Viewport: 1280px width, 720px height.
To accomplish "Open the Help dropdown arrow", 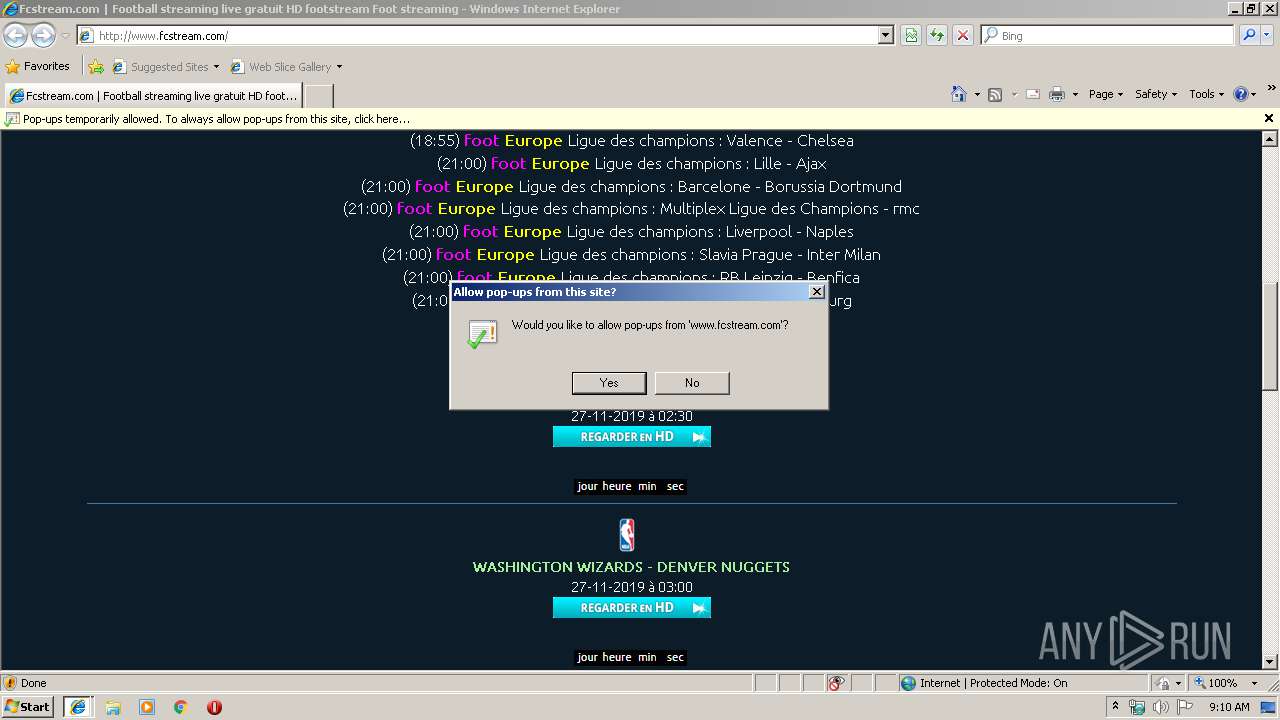I will tap(1253, 94).
